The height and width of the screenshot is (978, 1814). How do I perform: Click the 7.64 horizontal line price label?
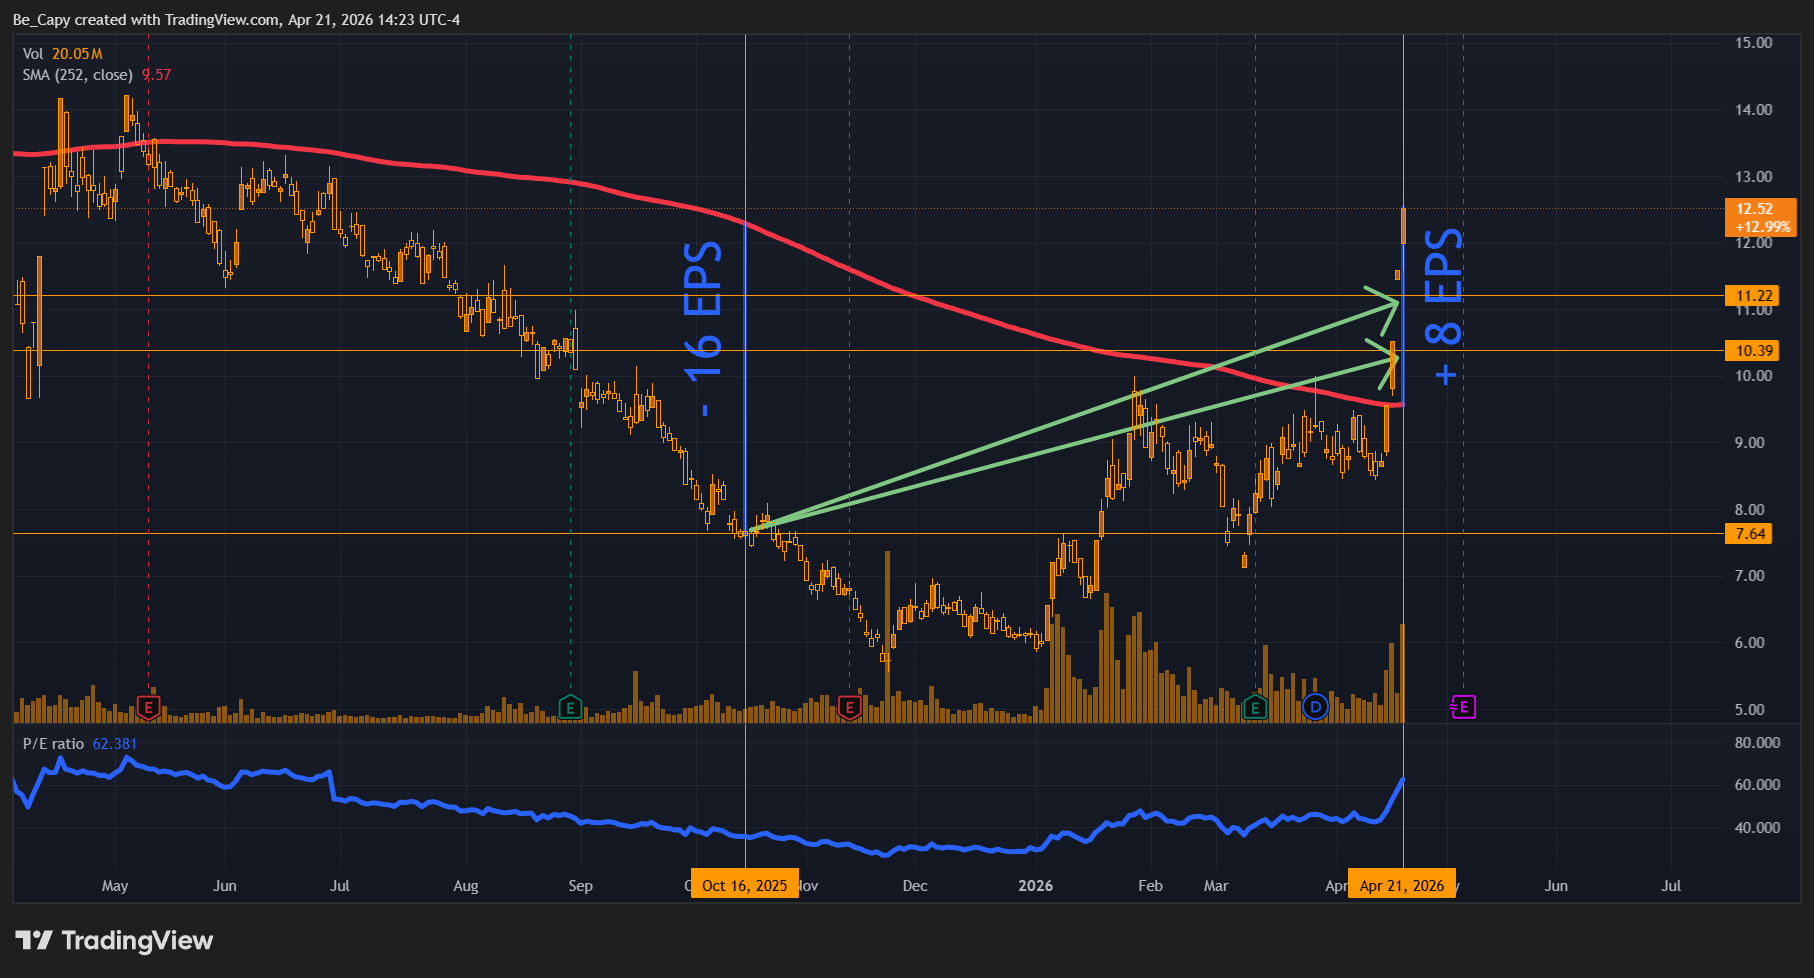(x=1749, y=534)
